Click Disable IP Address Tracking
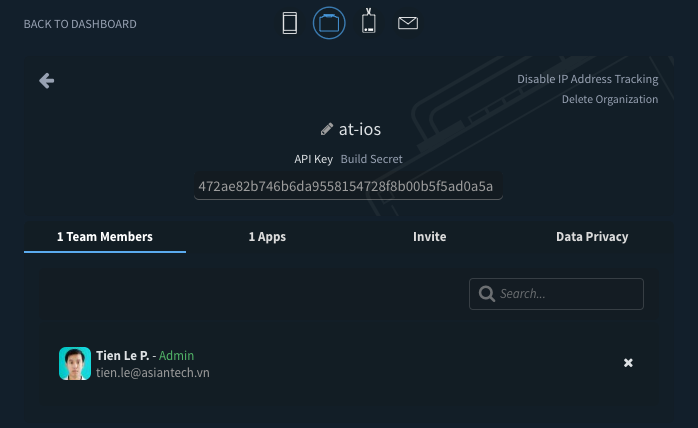This screenshot has height=428, width=698. tap(588, 79)
